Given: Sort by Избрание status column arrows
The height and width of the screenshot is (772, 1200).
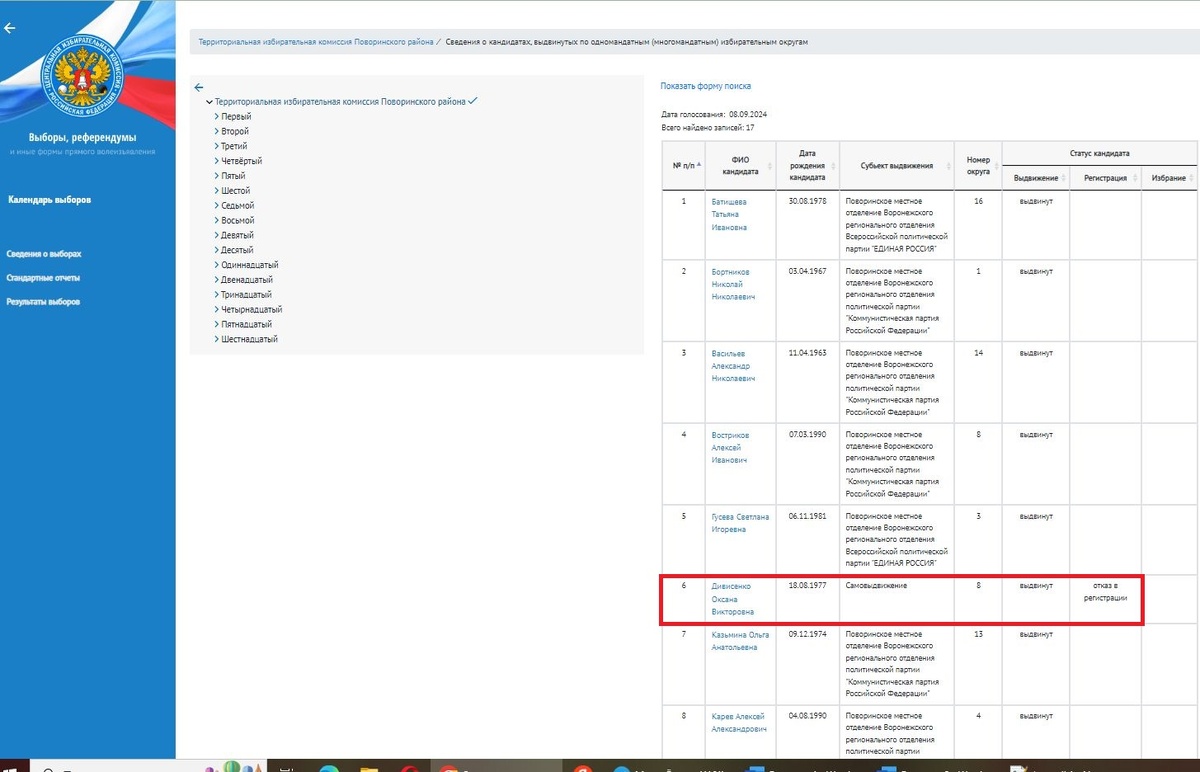Looking at the screenshot, I should click(1193, 178).
